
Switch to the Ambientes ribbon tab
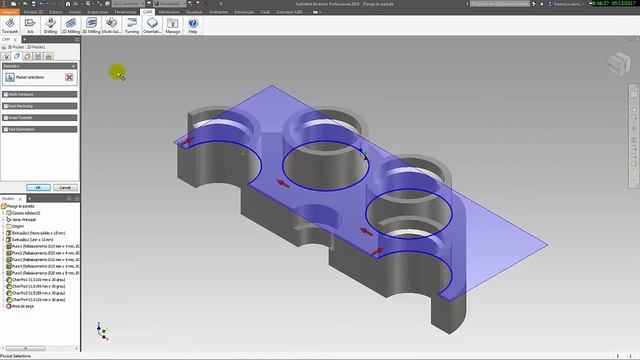[x=218, y=12]
